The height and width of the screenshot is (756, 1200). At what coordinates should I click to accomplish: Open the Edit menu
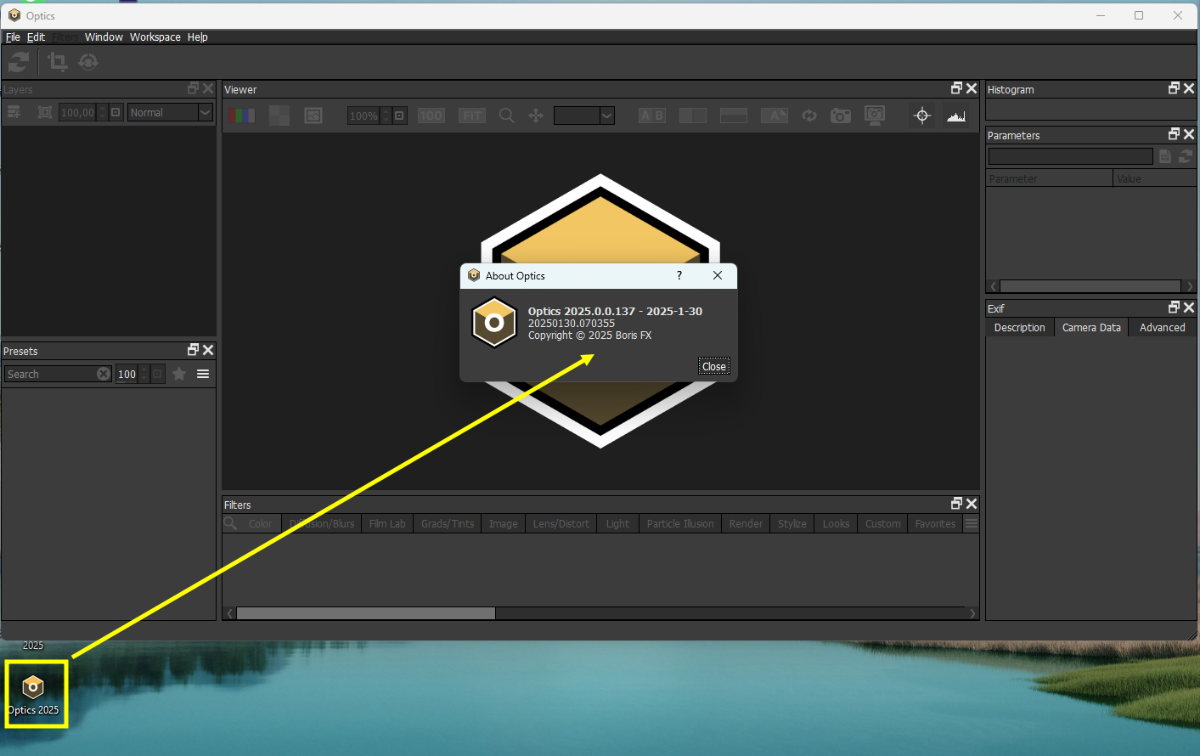[x=36, y=37]
